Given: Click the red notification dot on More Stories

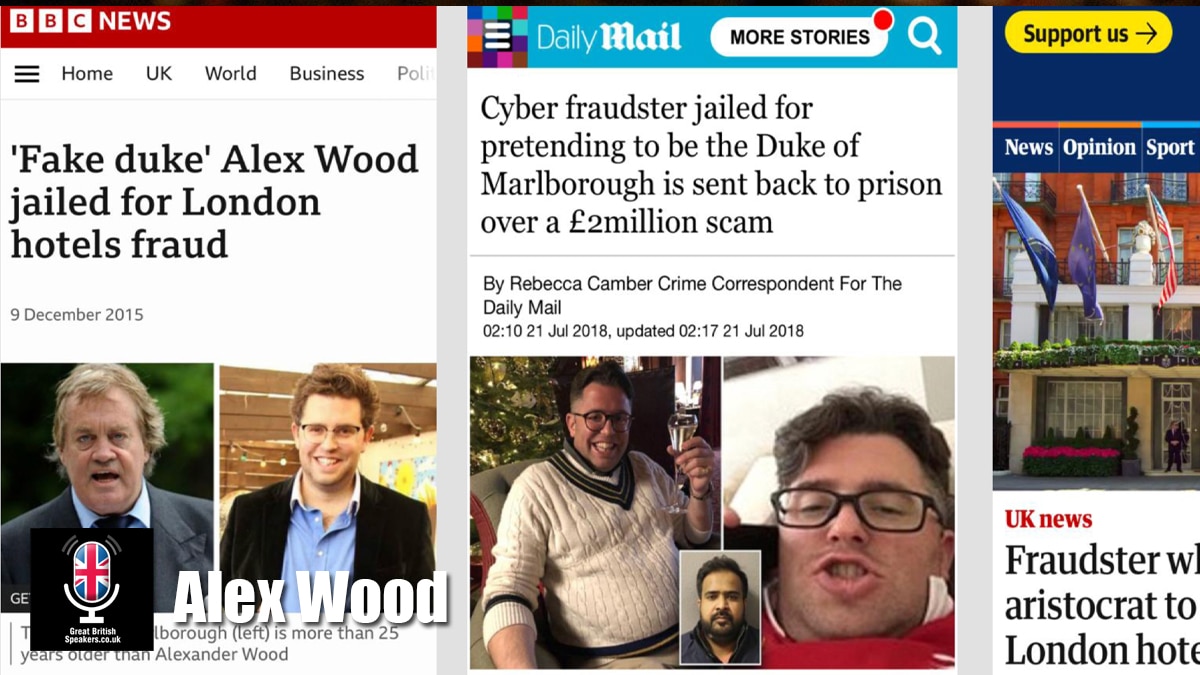Looking at the screenshot, I should point(882,19).
